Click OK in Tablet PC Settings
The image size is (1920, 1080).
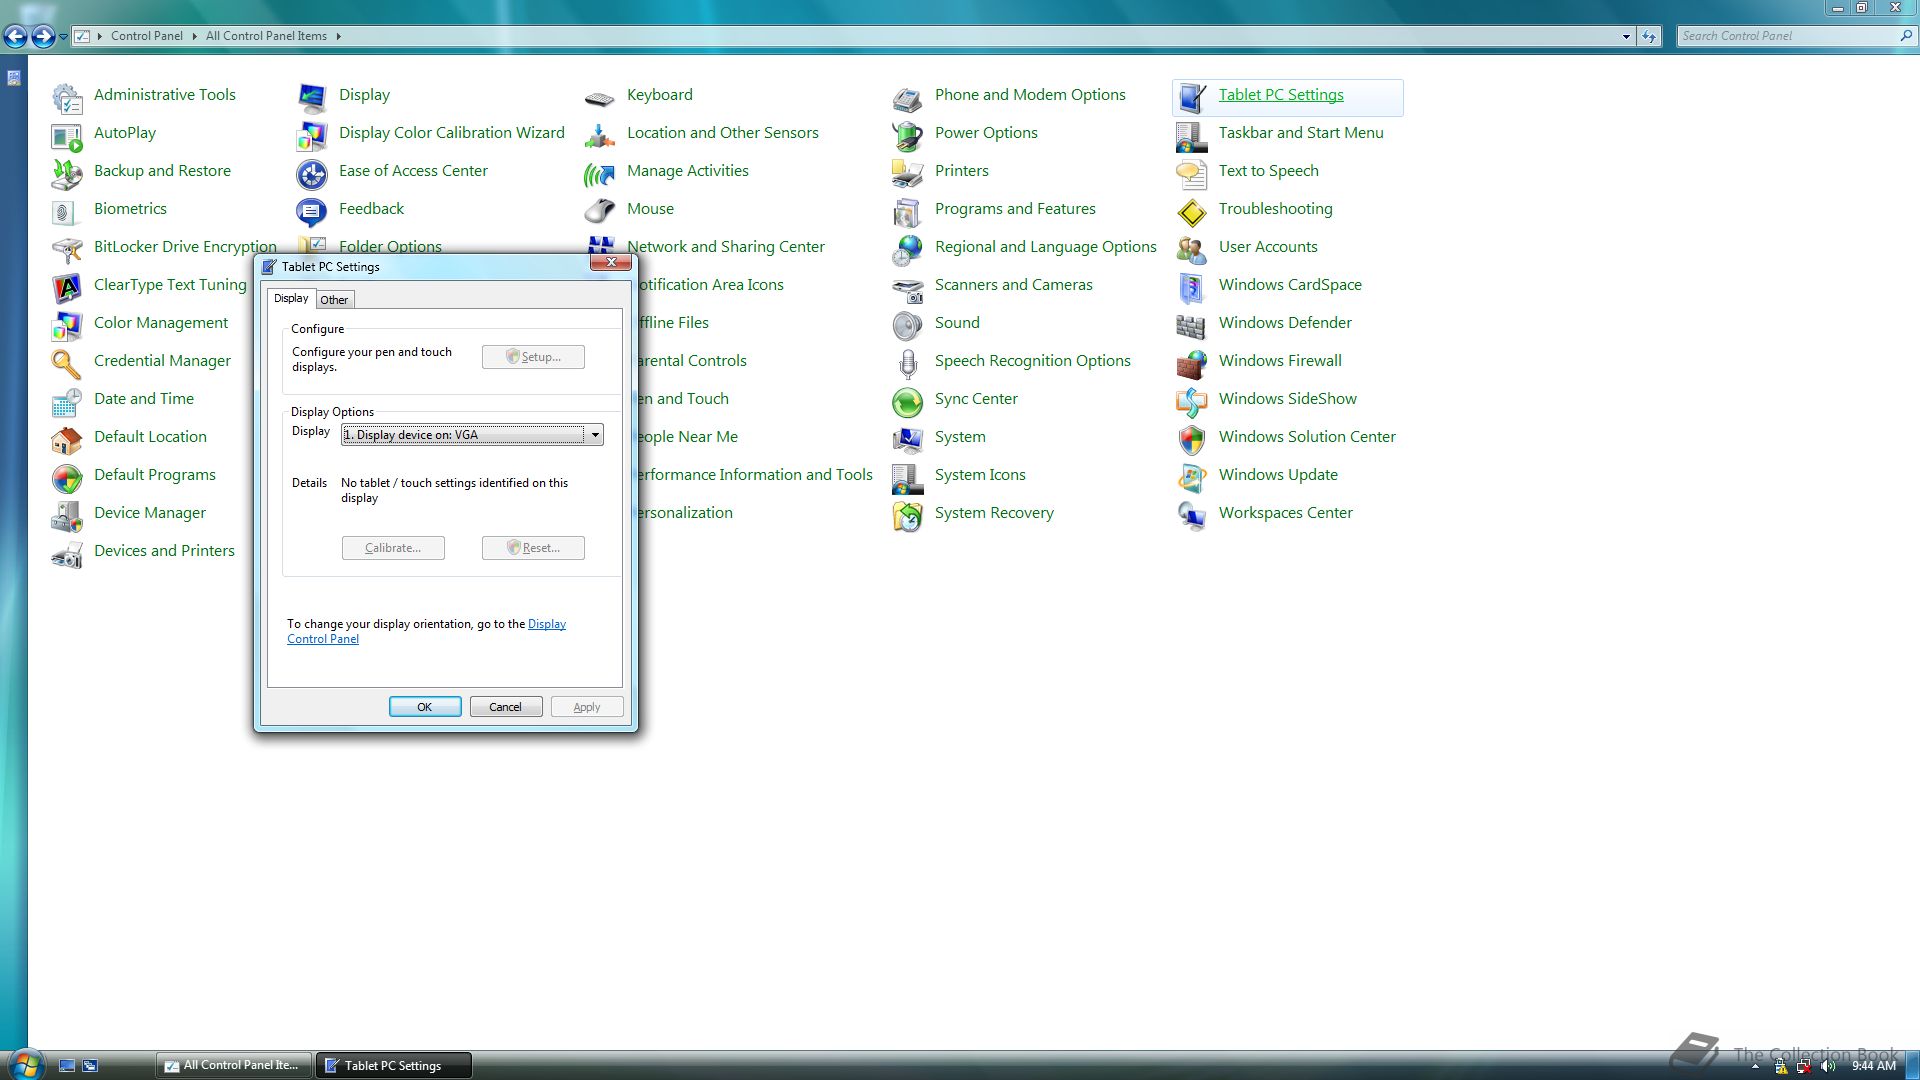425,707
